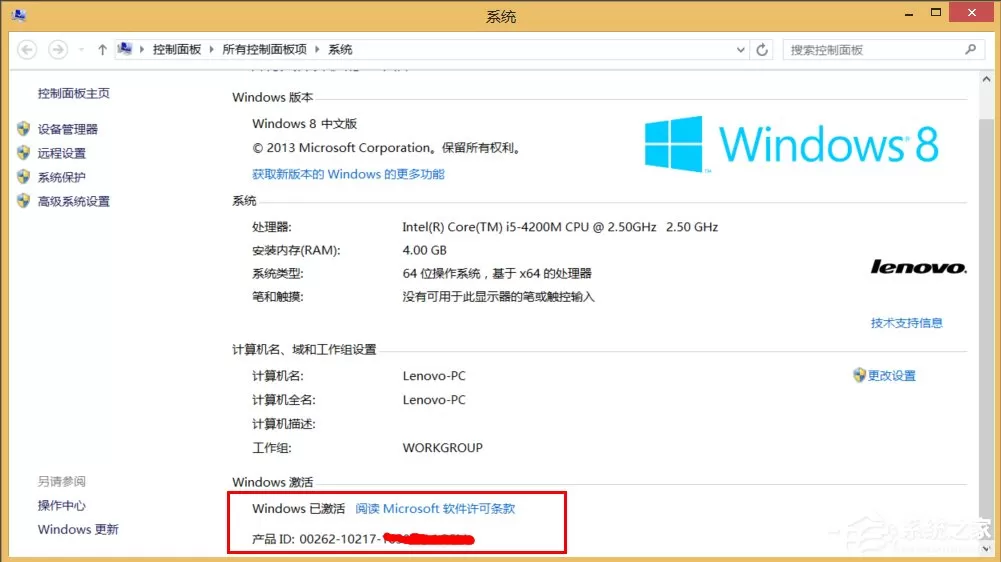Viewport: 1001px width, 562px height.
Task: Click the Windows 8 logo image
Action: 792,144
